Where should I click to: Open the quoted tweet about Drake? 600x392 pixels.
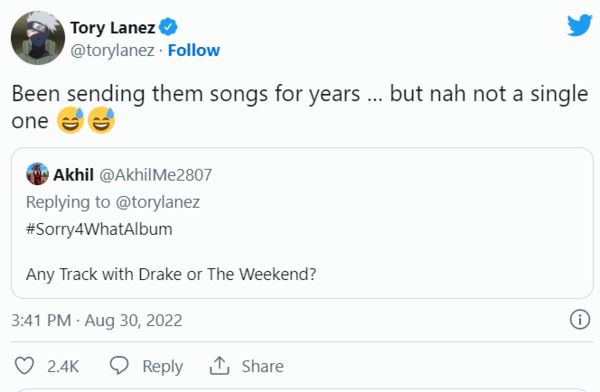302,223
